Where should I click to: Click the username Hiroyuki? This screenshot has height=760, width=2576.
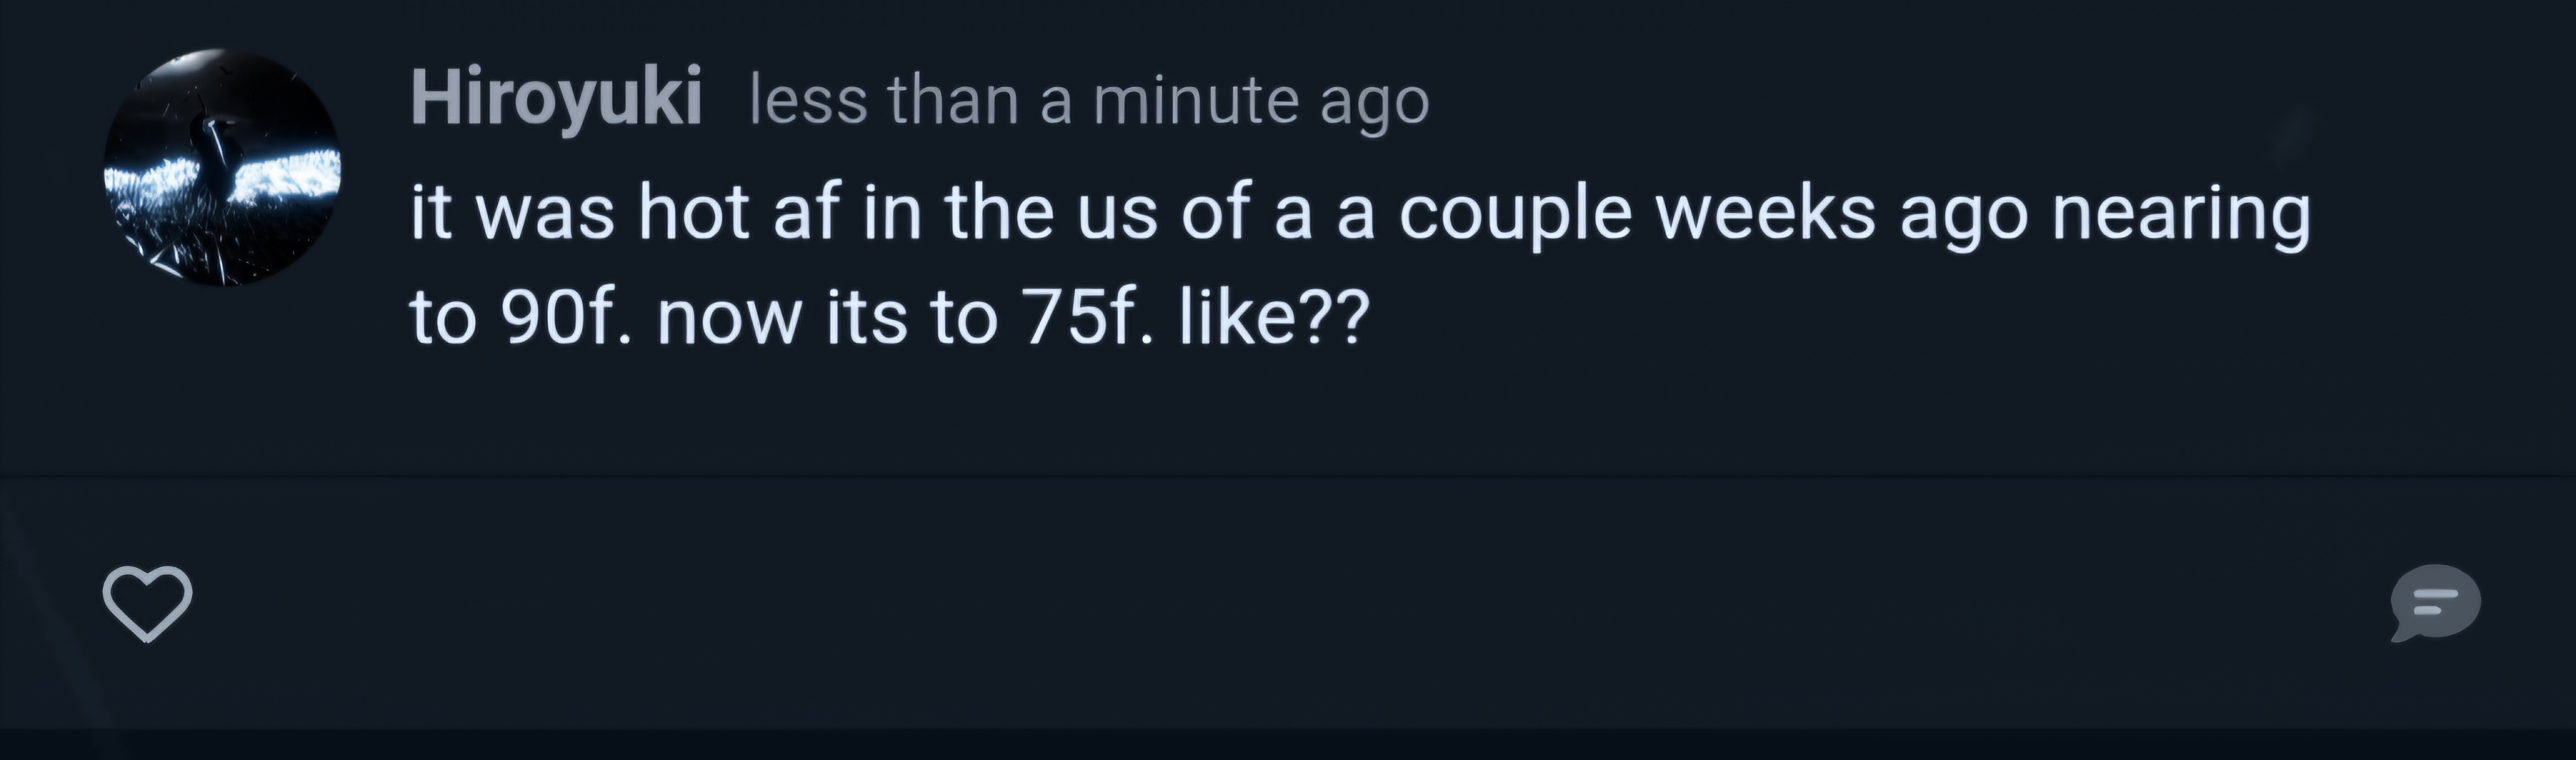tap(555, 99)
